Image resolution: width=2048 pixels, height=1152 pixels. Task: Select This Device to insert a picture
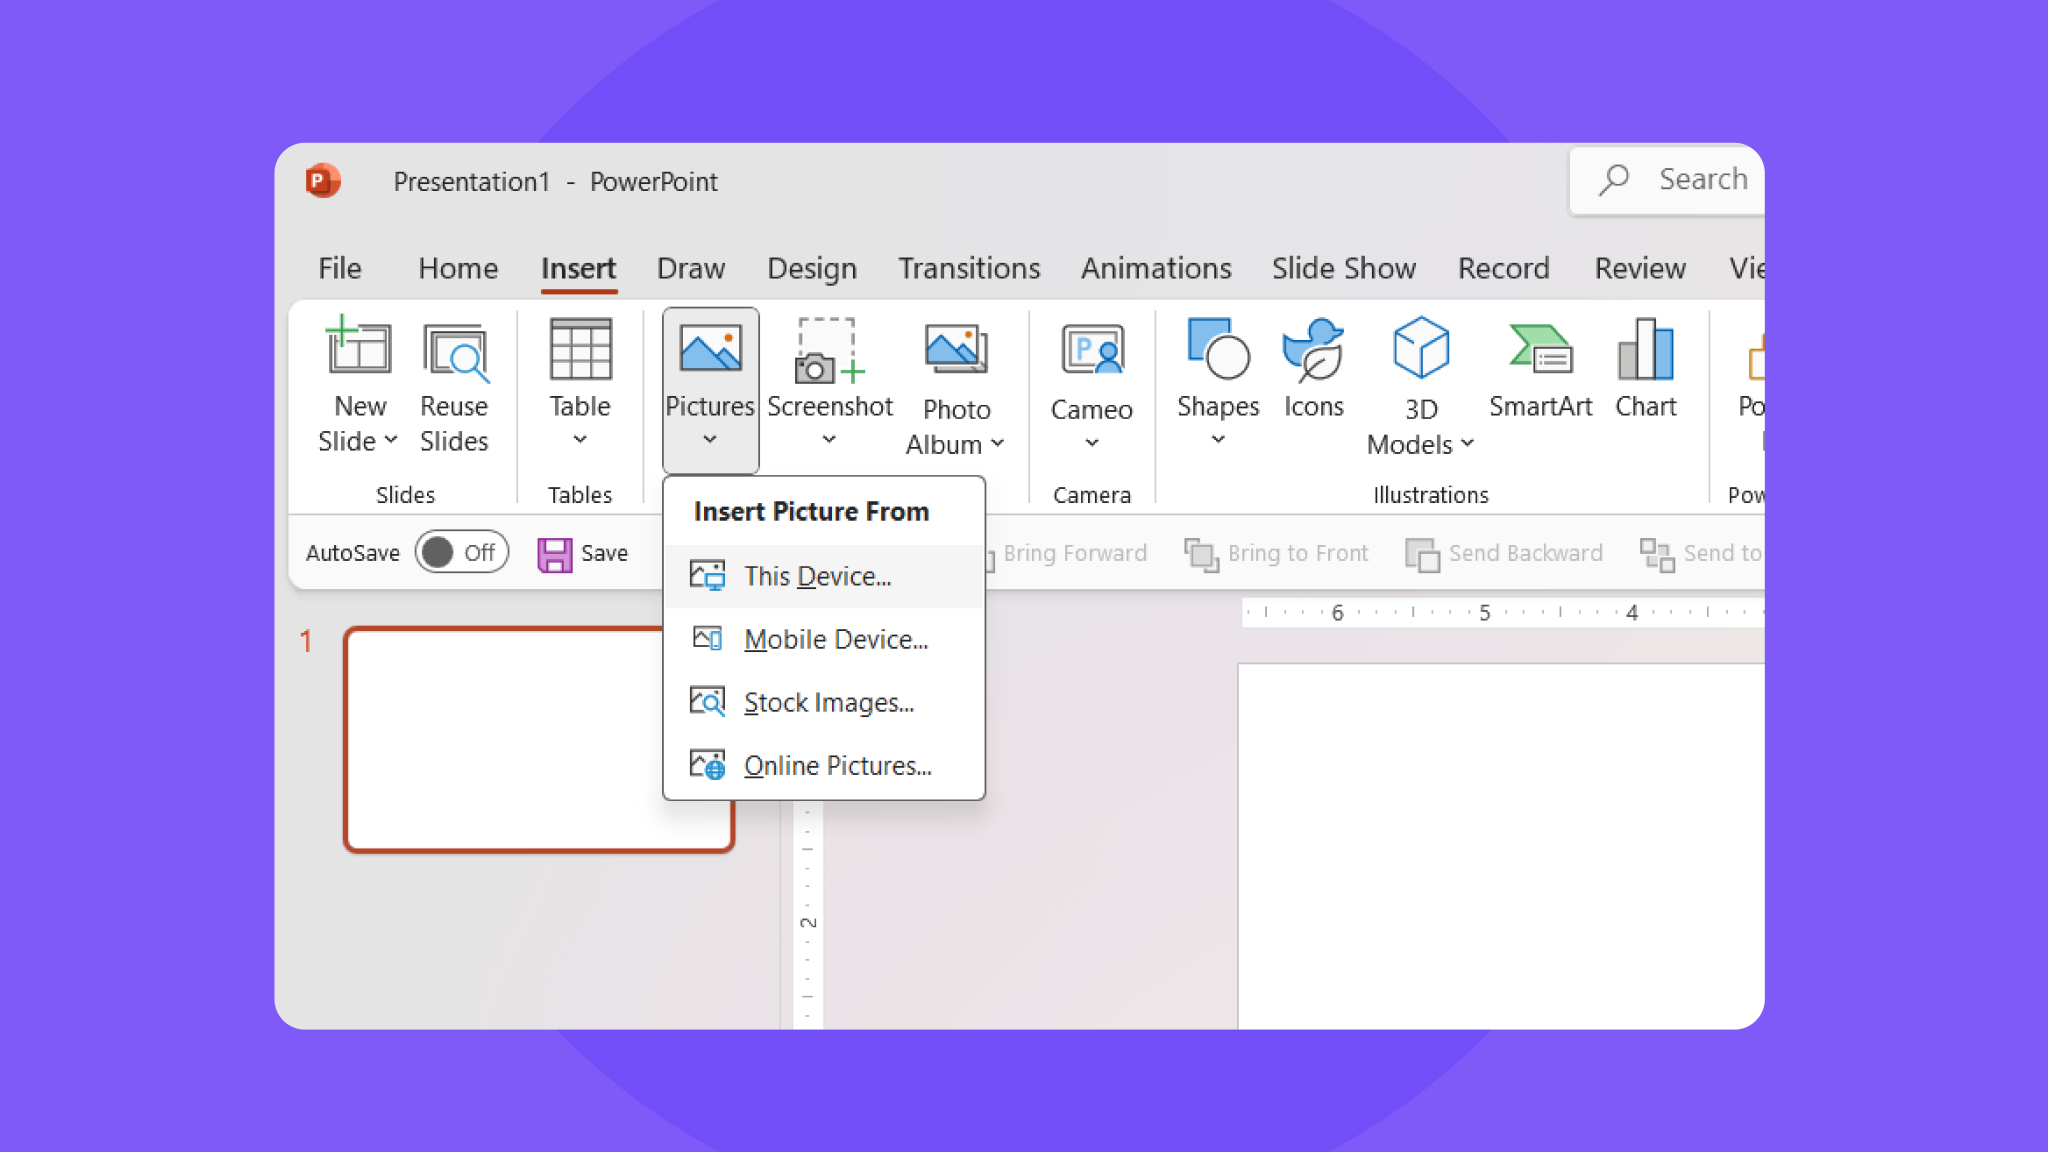coord(817,576)
